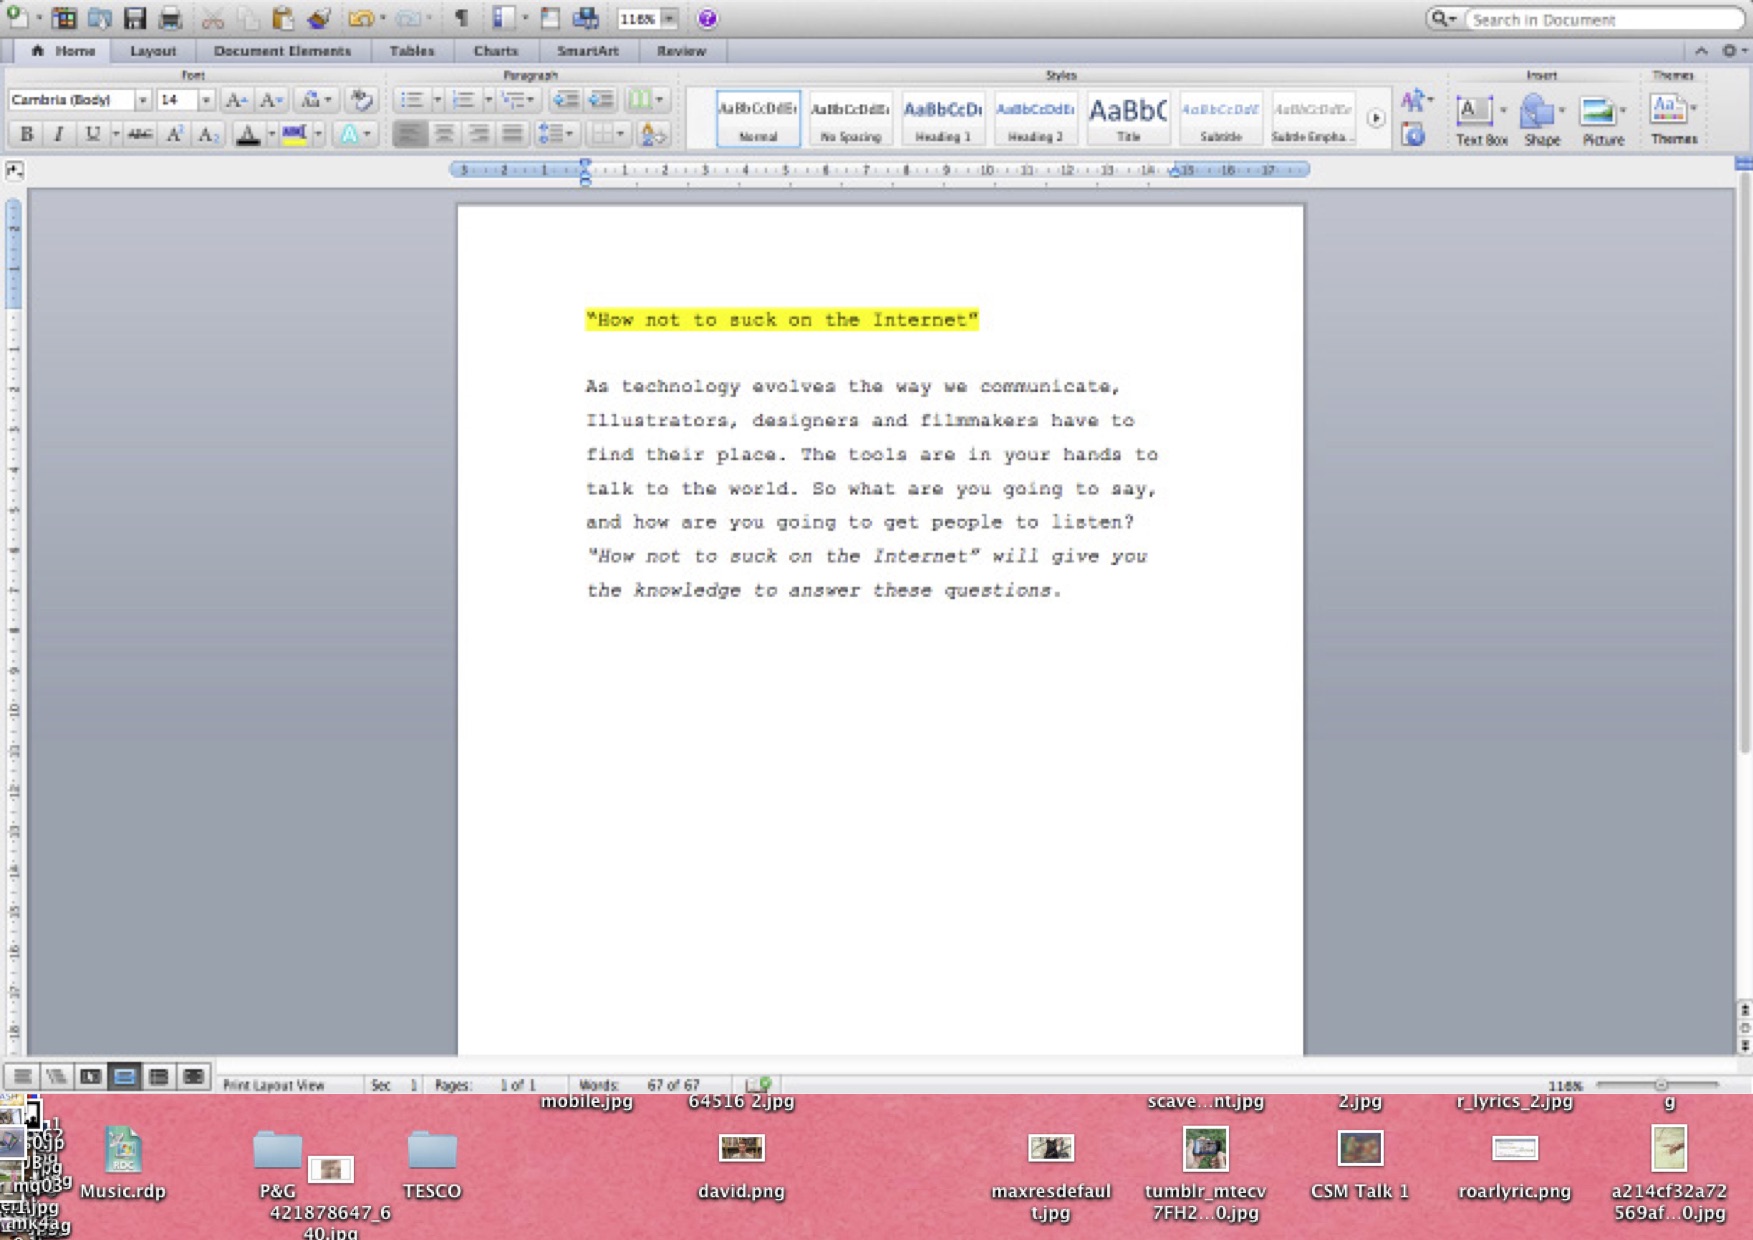Viewport: 1753px width, 1240px height.
Task: Open the zoom percentage dropdown
Action: point(669,19)
